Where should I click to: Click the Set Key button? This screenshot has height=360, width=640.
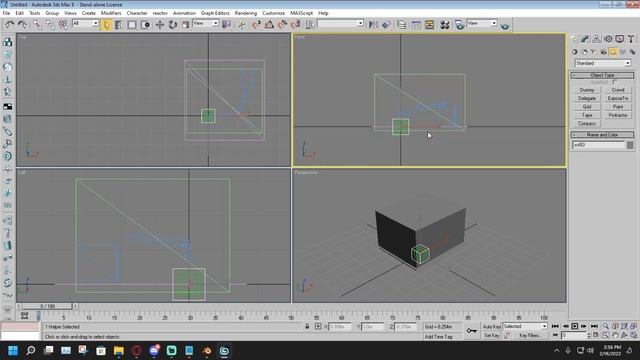491,336
